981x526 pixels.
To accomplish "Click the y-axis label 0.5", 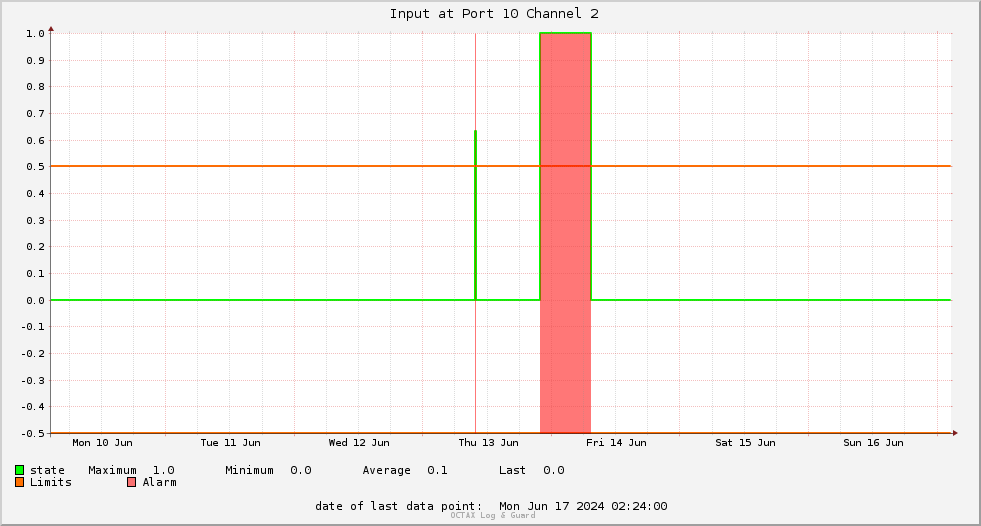I will (x=36, y=167).
